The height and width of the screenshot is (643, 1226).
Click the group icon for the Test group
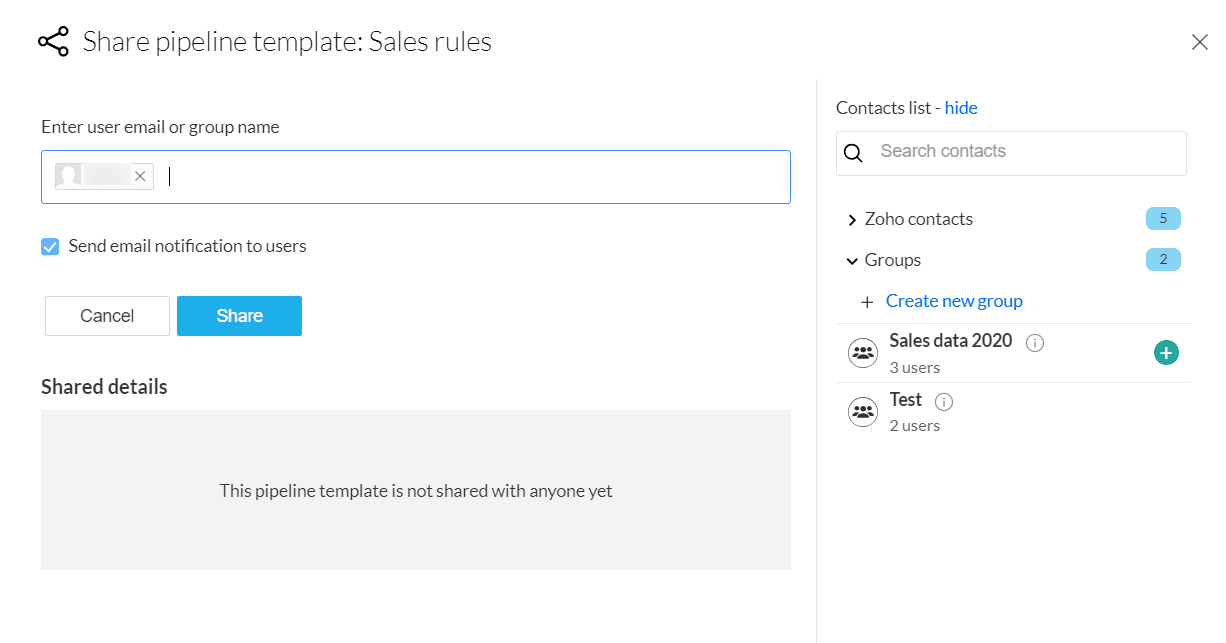pyautogui.click(x=862, y=412)
